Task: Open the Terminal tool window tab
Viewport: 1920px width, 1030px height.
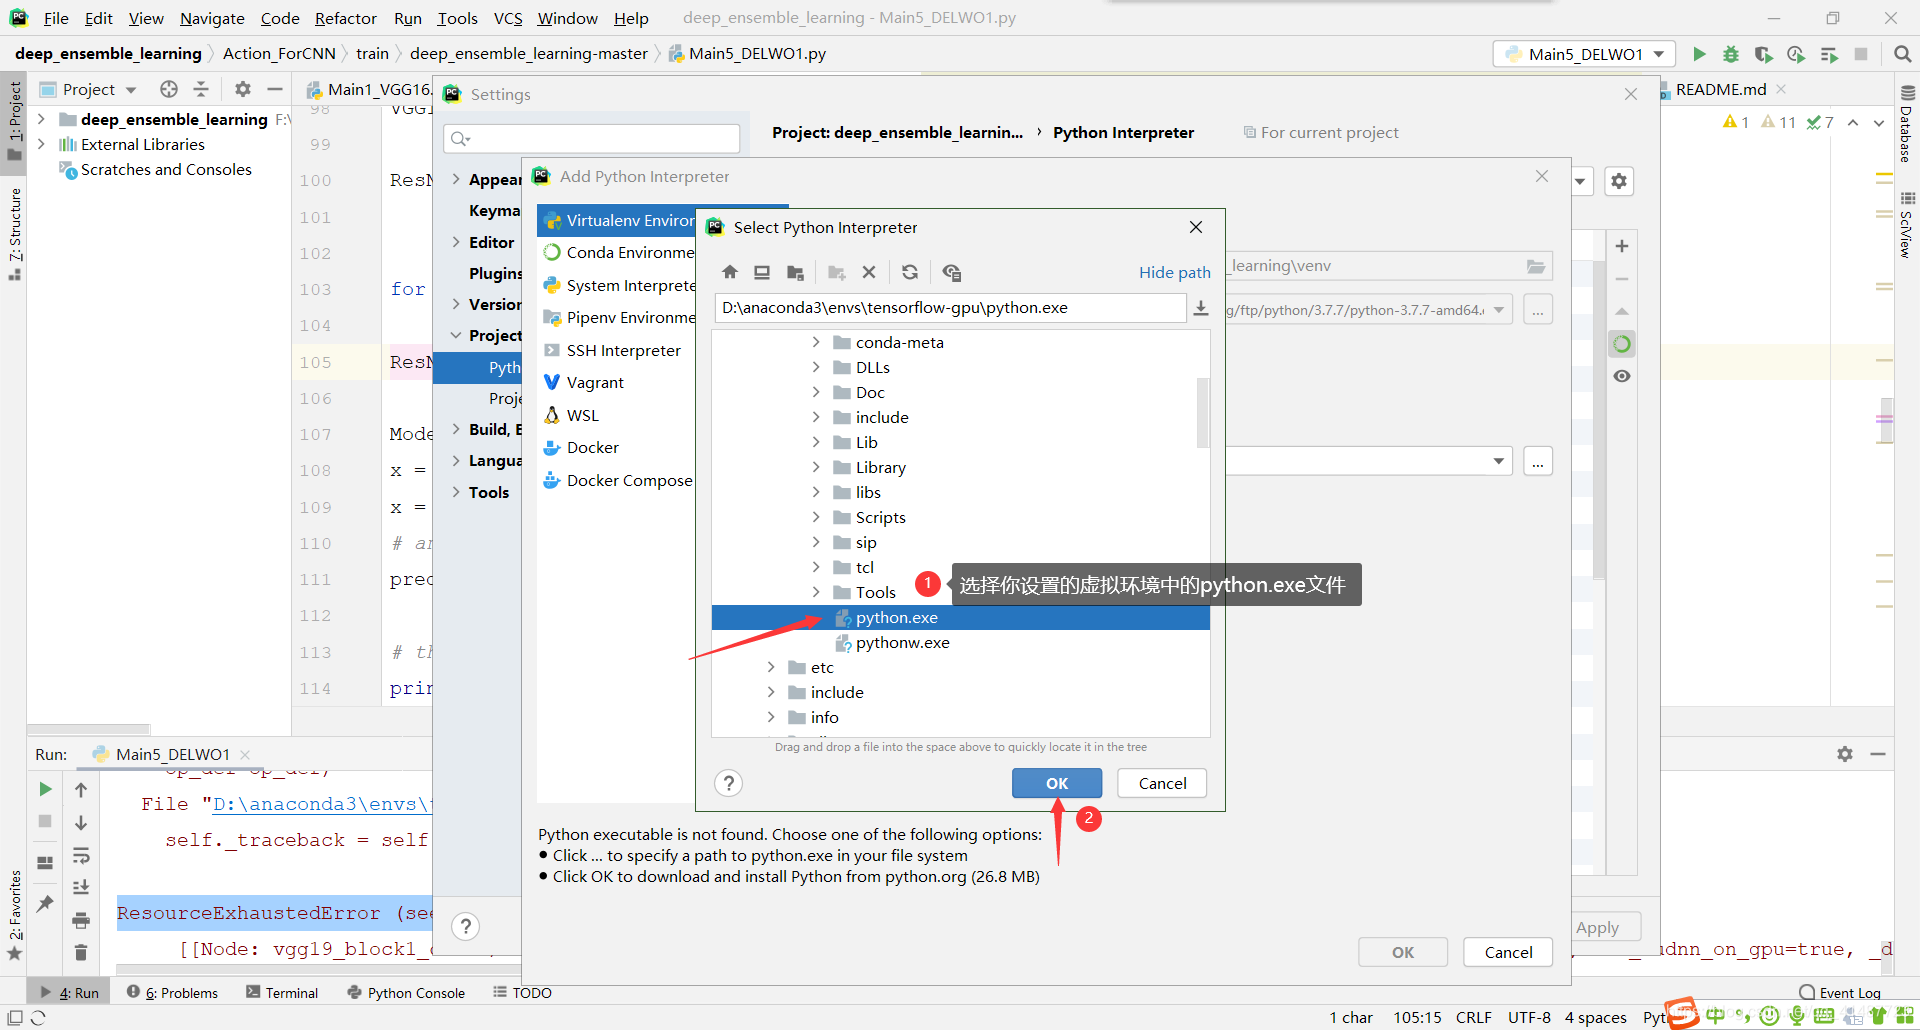Action: coord(282,993)
